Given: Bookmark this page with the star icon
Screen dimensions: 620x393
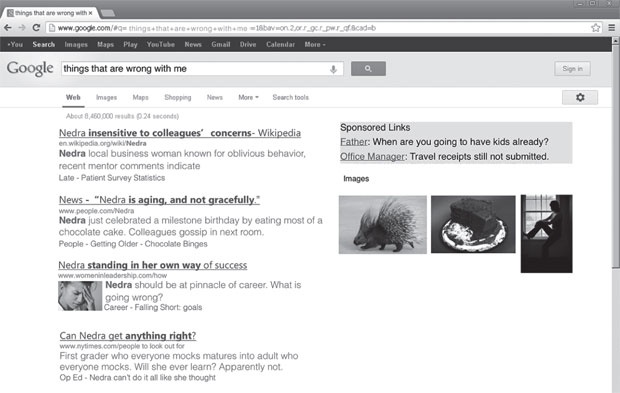Looking at the screenshot, I should tap(595, 28).
